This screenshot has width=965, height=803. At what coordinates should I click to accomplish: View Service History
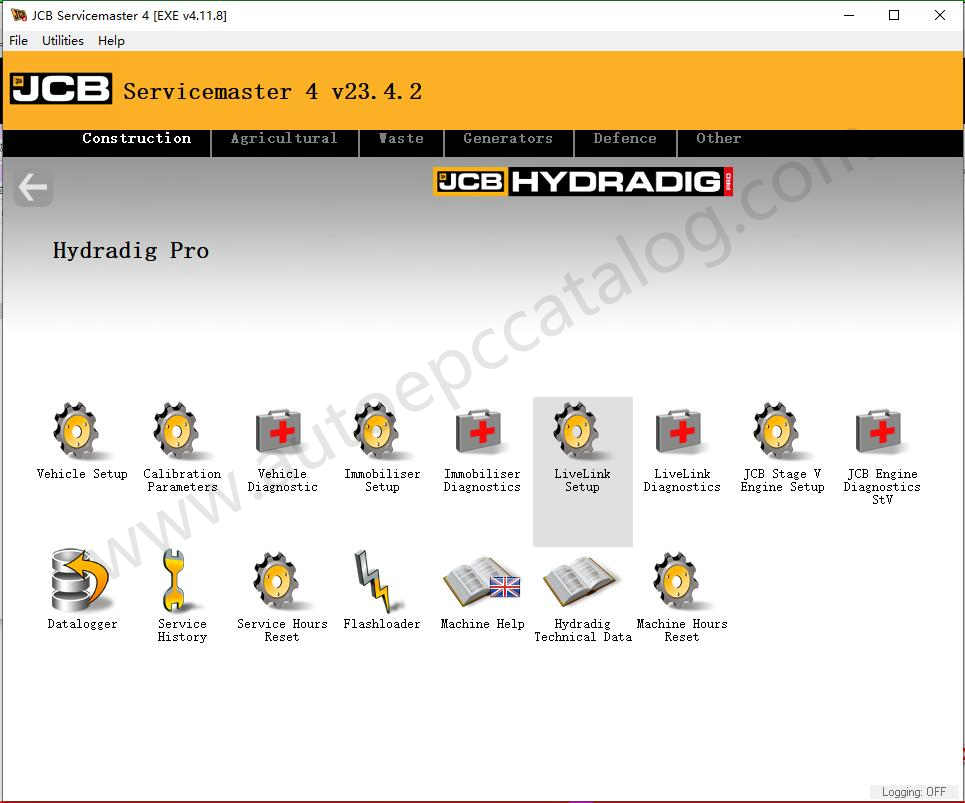[x=181, y=582]
